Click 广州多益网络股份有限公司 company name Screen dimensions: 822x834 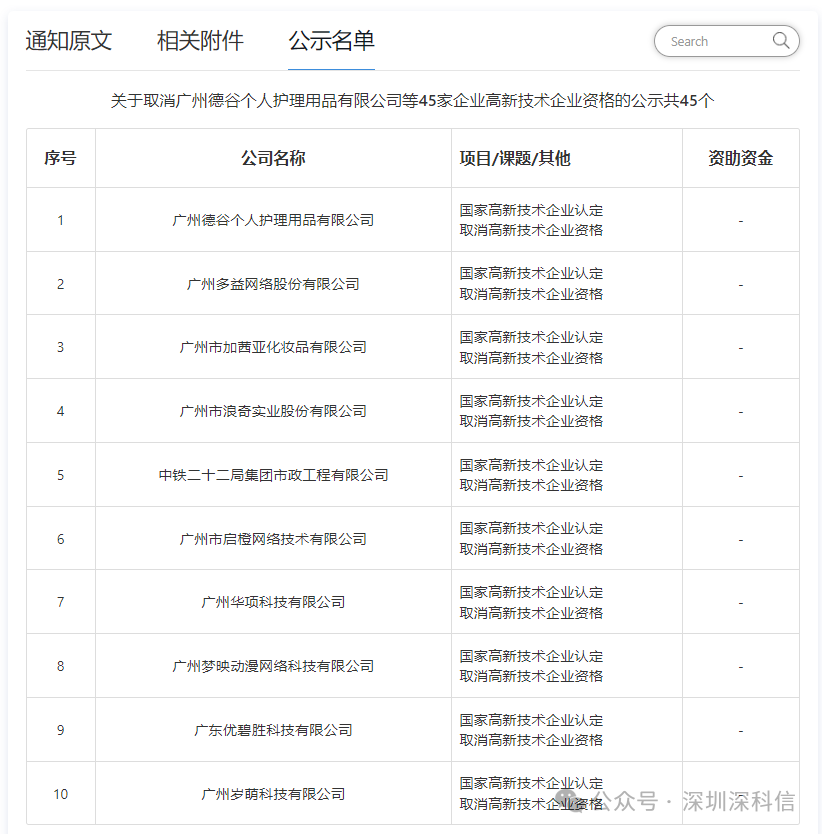[x=274, y=283]
